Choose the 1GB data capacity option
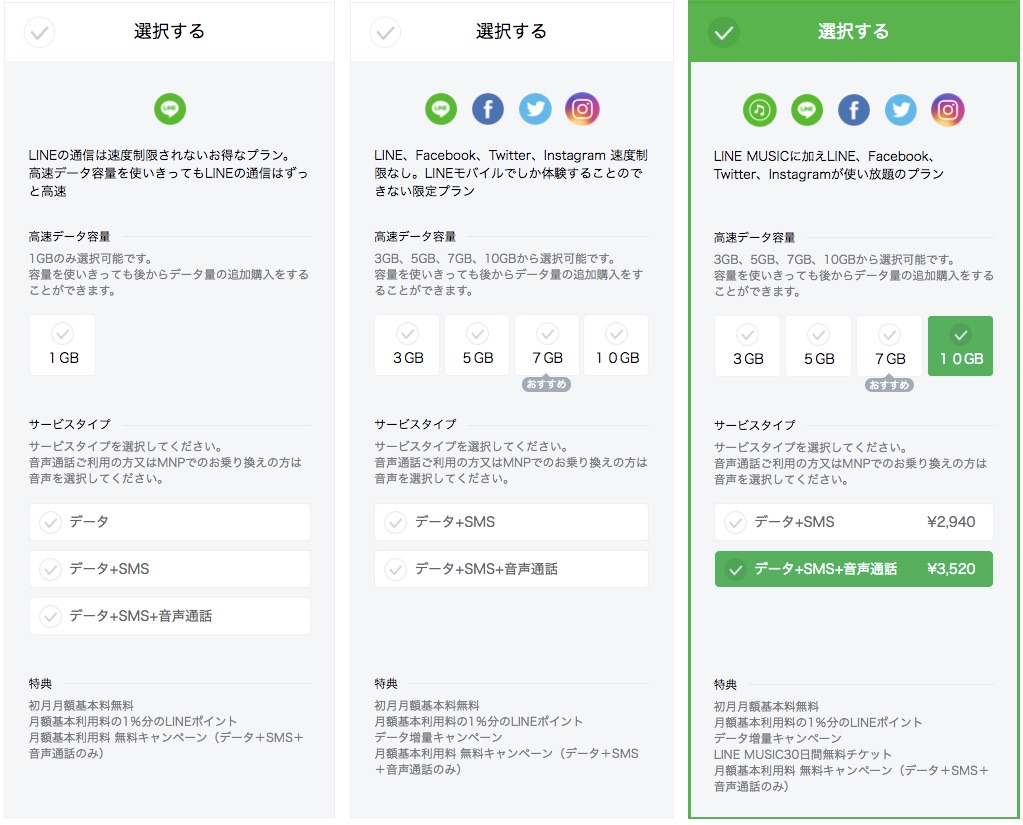 [x=63, y=345]
